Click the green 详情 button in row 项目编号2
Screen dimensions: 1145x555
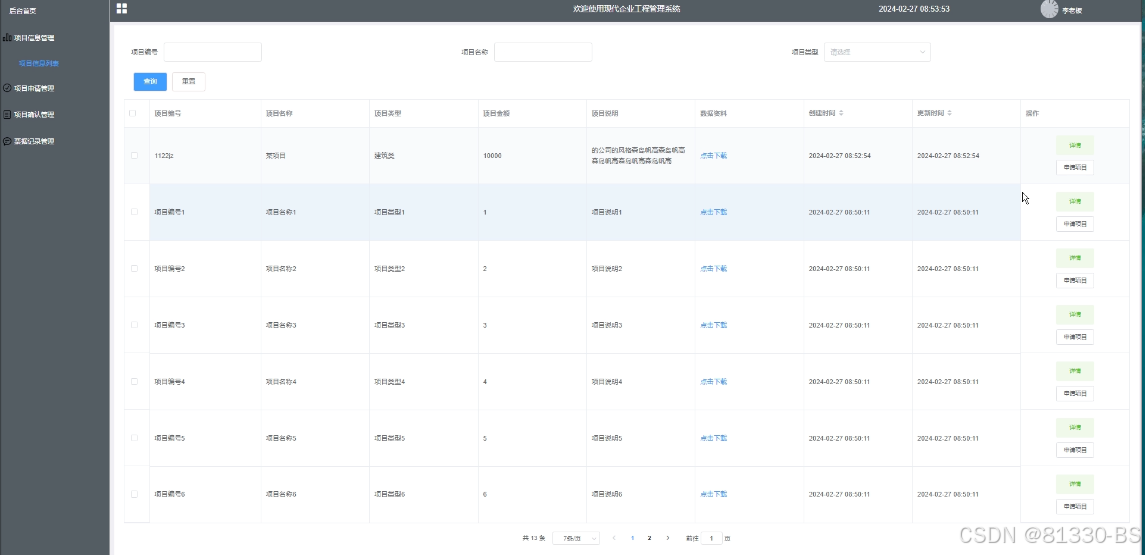pyautogui.click(x=1075, y=258)
